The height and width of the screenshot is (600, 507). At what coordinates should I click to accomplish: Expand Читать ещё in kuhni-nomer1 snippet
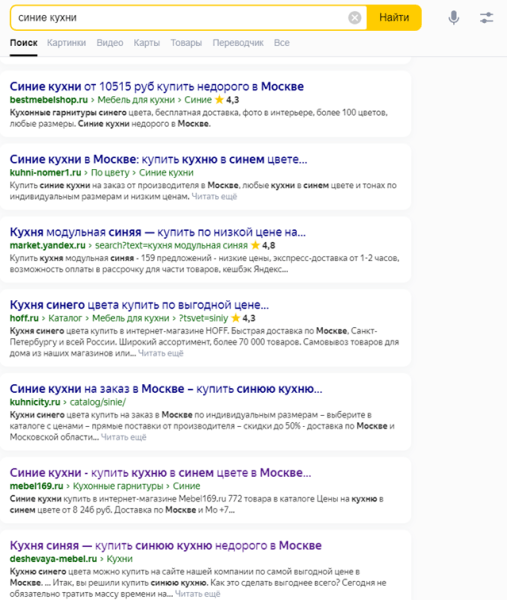point(214,196)
